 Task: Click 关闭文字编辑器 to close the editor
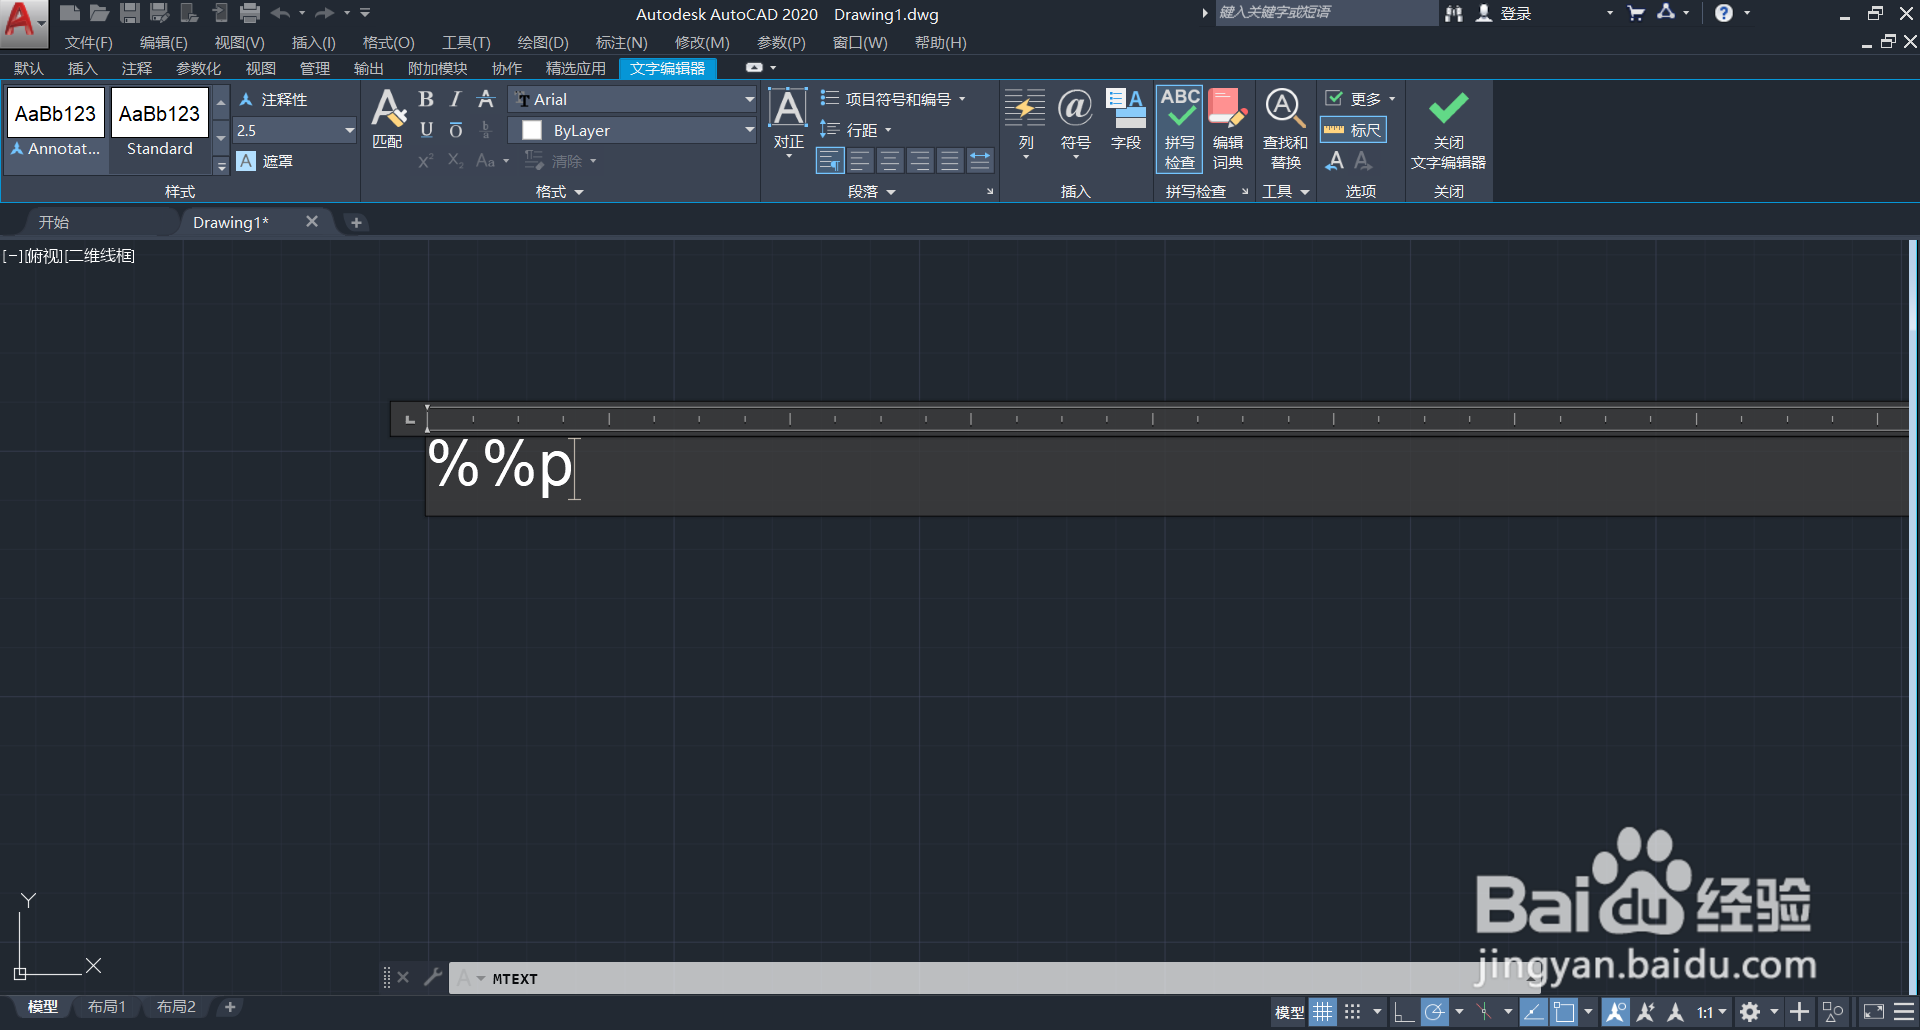(1448, 128)
